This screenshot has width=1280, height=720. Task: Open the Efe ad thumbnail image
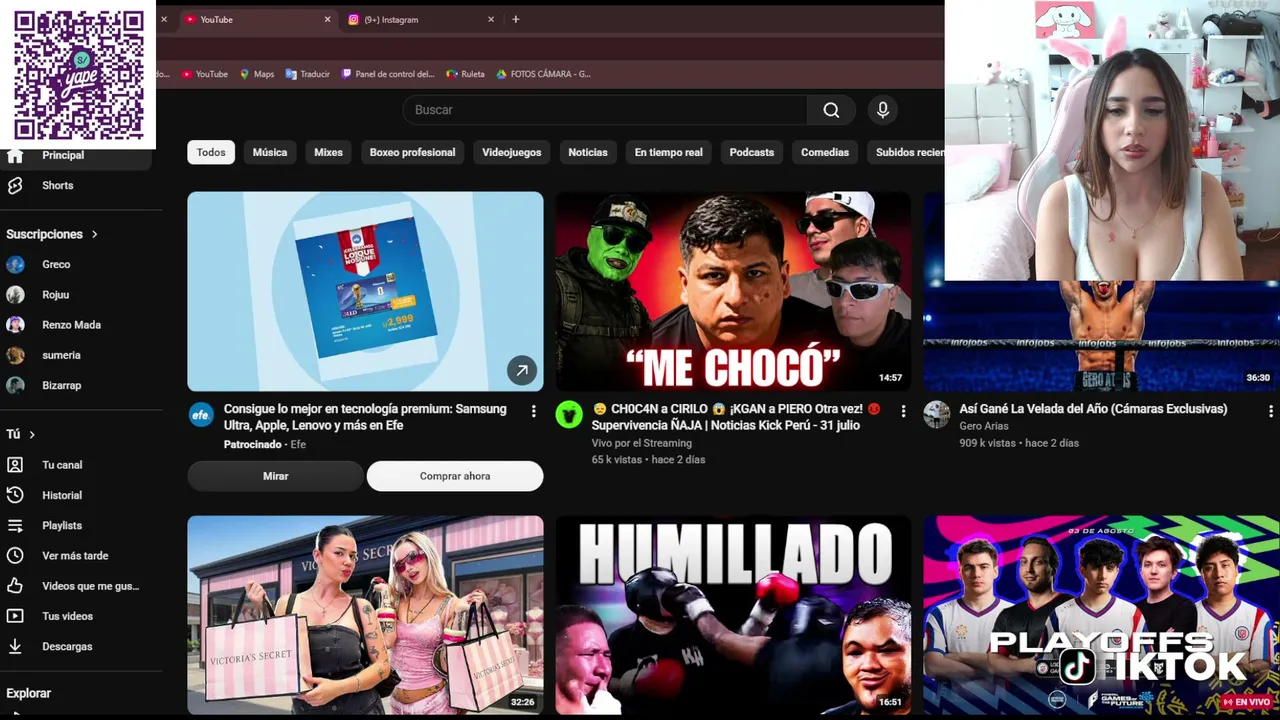(365, 291)
